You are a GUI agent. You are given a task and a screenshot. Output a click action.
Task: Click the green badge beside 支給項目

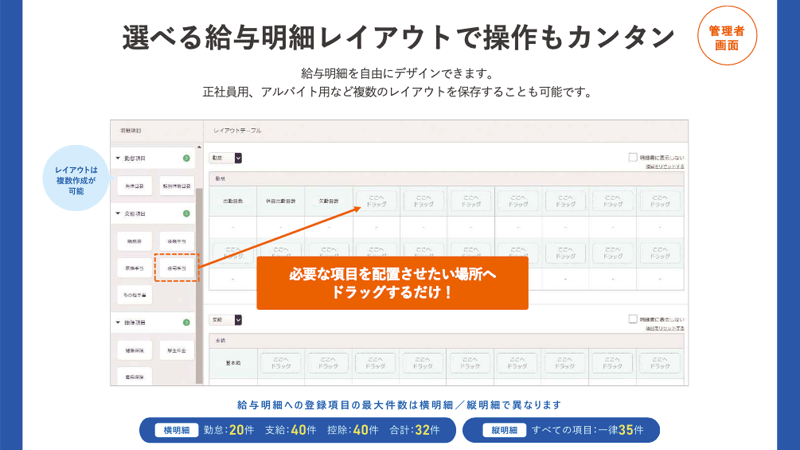coord(186,214)
